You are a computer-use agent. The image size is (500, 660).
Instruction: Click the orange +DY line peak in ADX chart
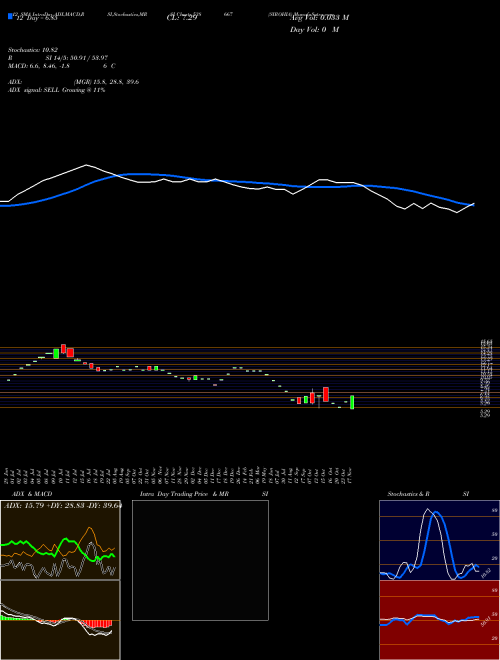[89, 527]
